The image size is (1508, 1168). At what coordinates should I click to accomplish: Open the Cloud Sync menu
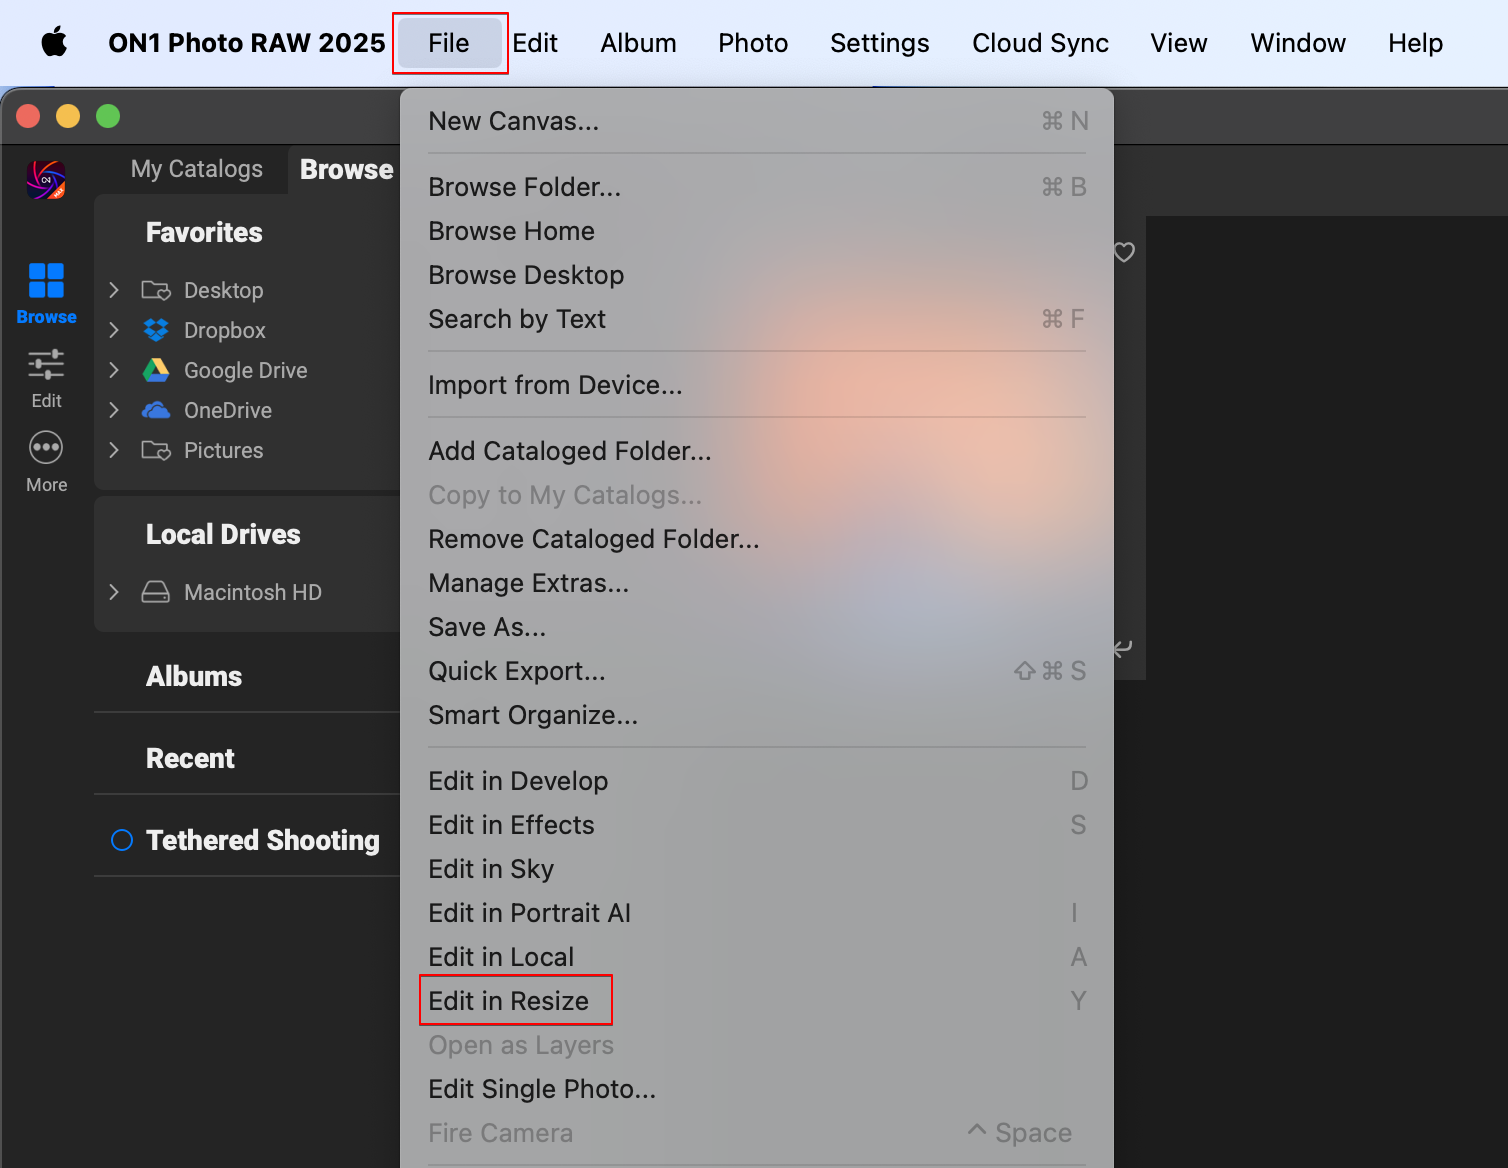(1040, 43)
